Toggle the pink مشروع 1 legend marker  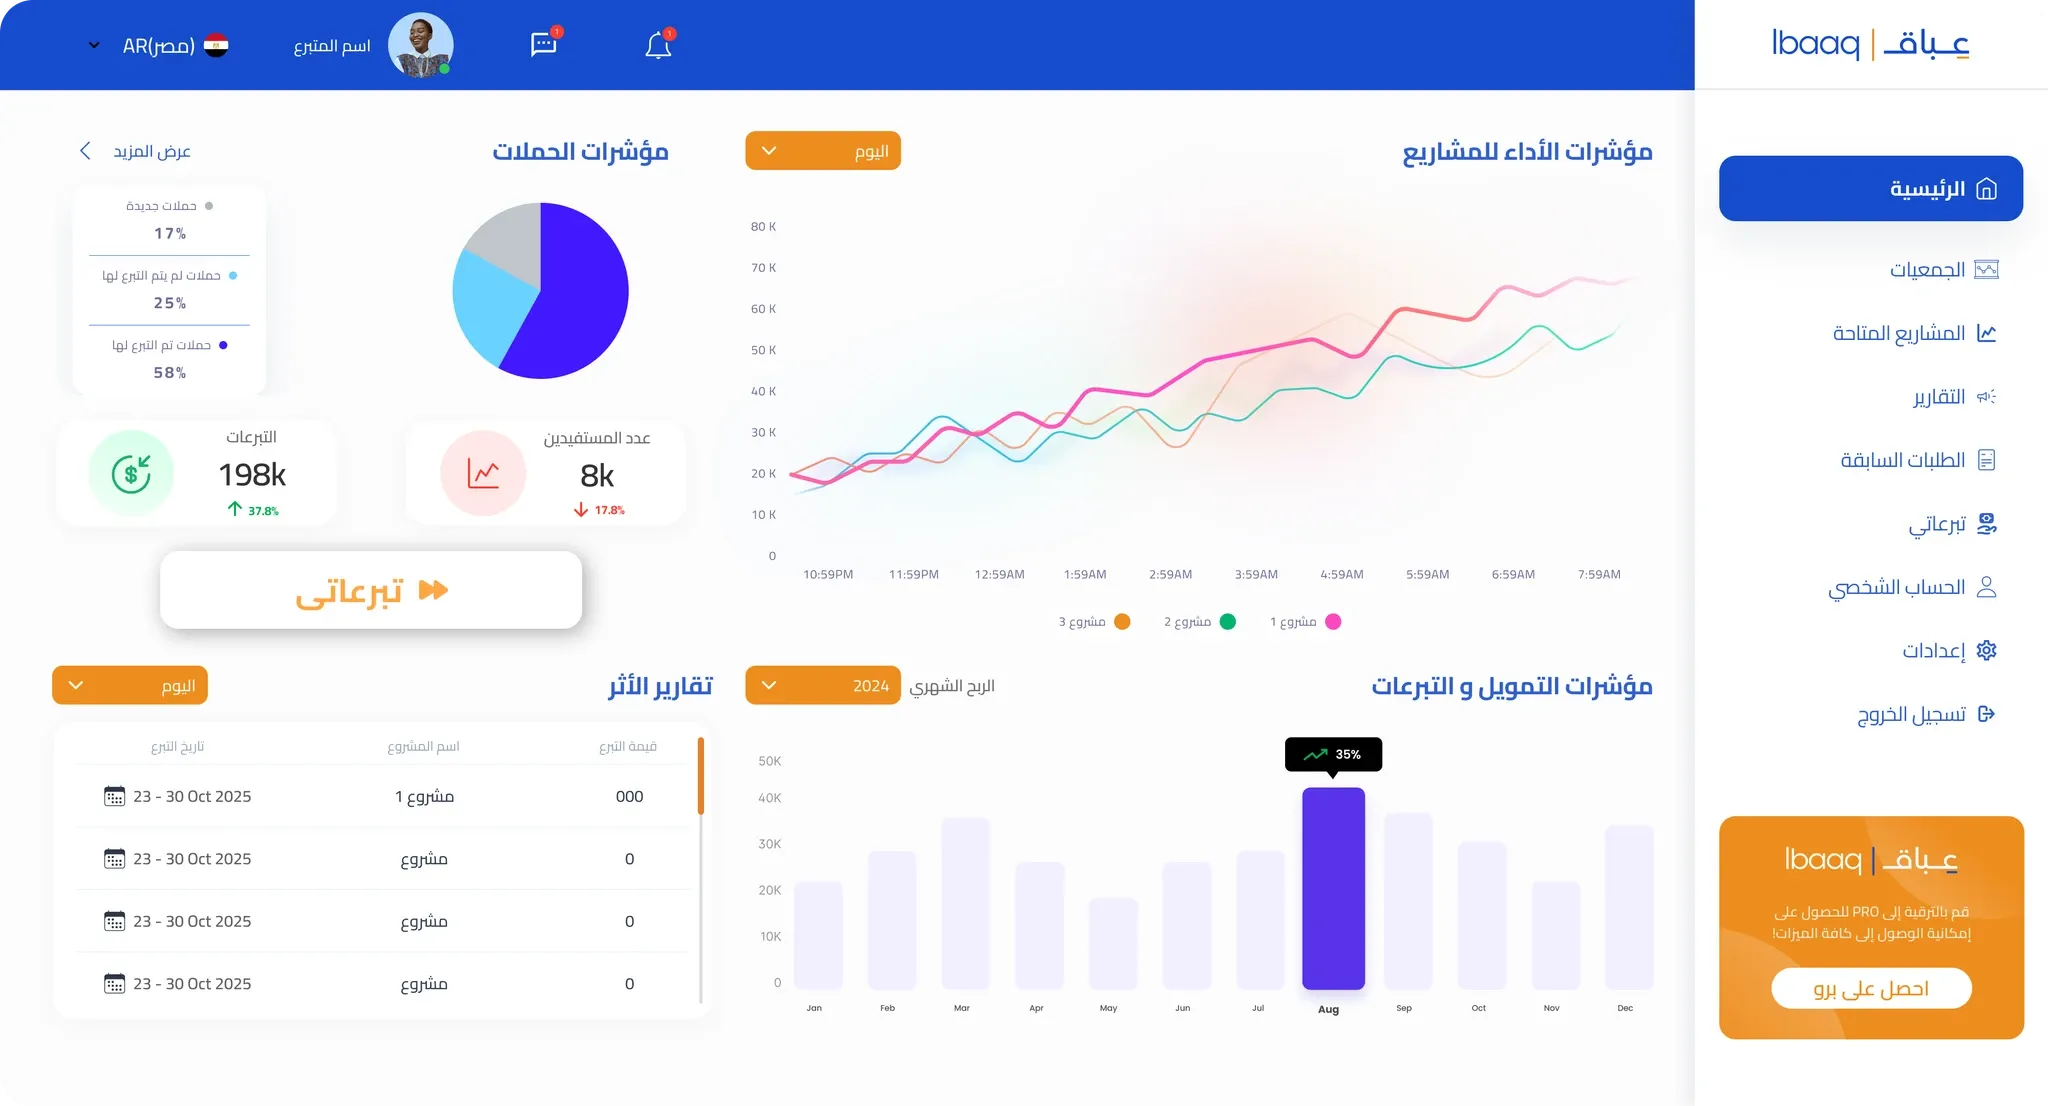coord(1333,622)
